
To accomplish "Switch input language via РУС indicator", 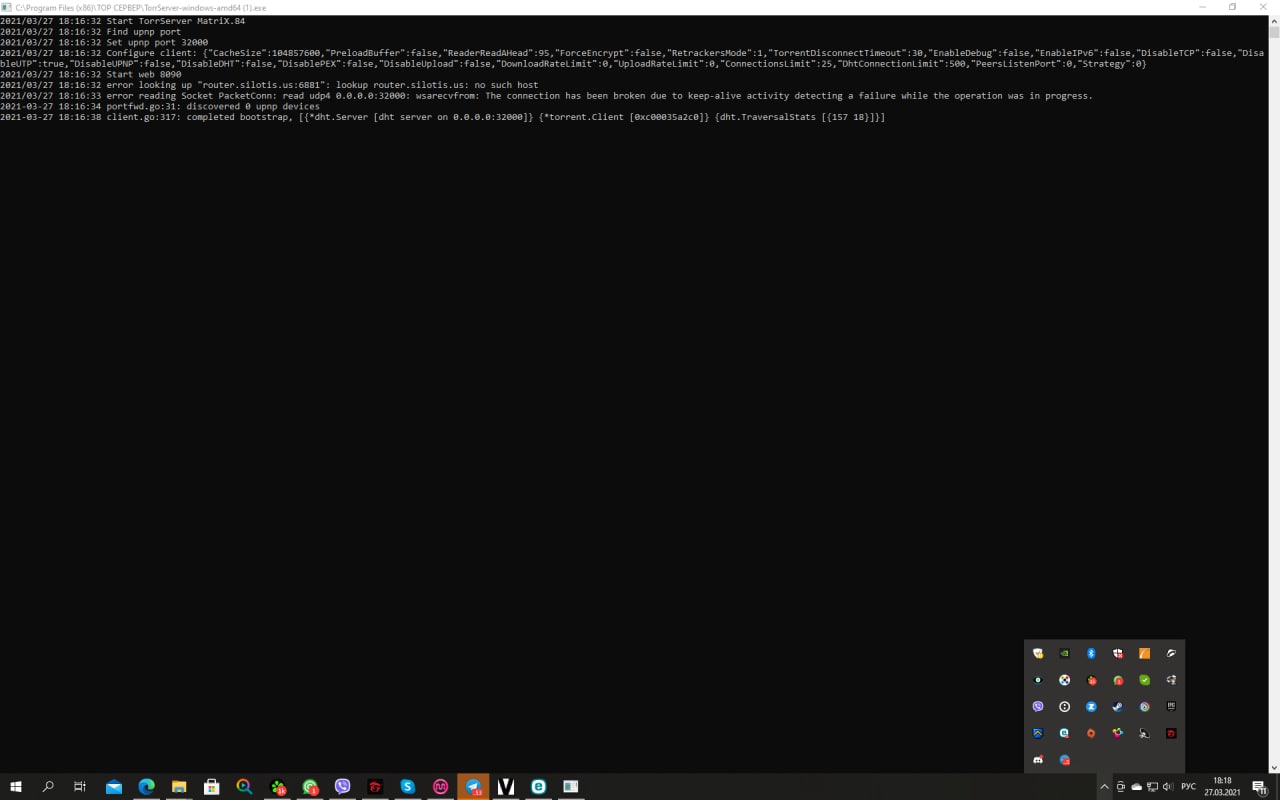I will [1189, 787].
